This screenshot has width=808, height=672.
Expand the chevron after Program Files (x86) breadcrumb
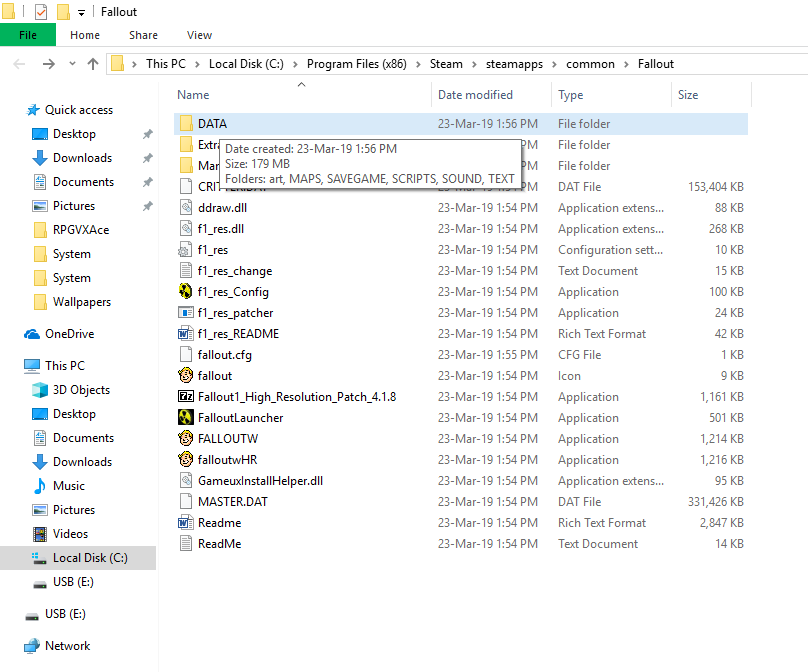click(418, 64)
